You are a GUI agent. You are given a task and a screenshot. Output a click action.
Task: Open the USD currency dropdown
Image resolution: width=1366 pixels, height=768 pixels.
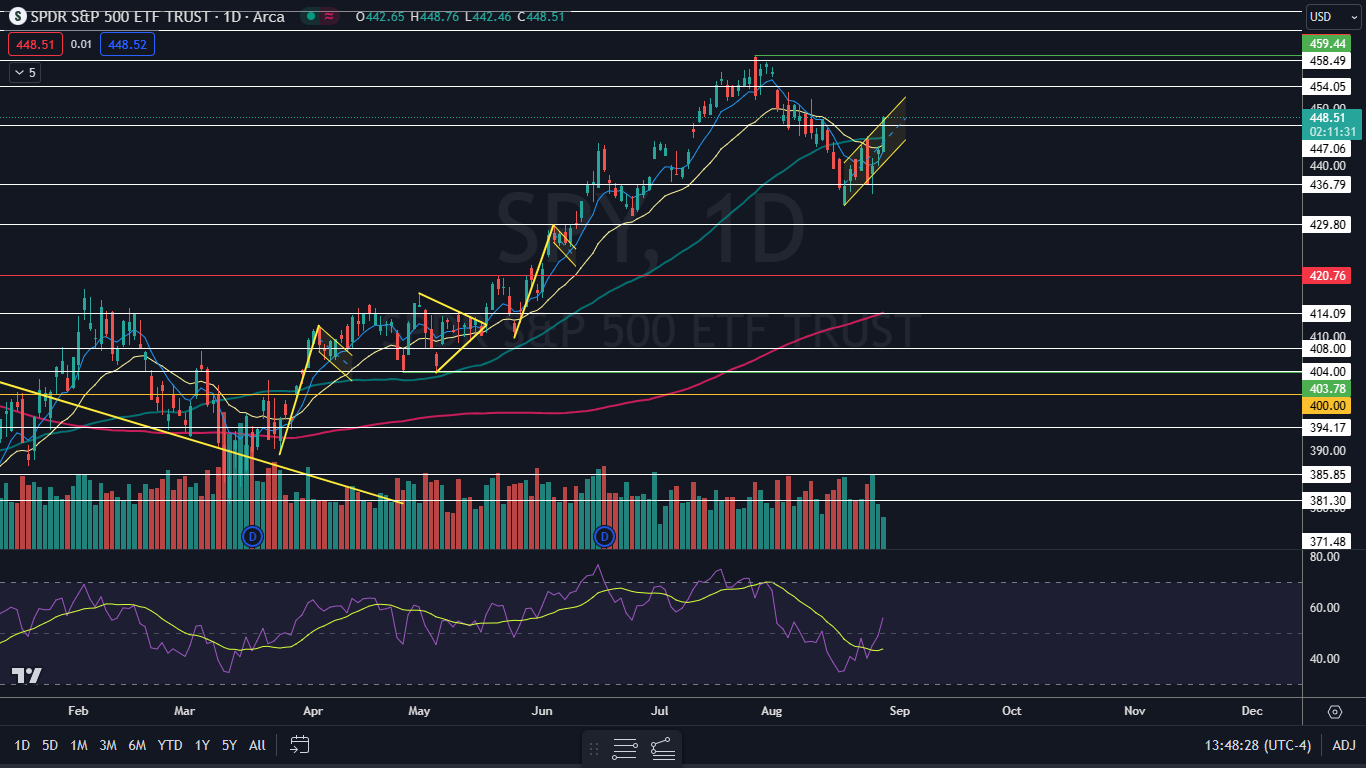(1334, 16)
